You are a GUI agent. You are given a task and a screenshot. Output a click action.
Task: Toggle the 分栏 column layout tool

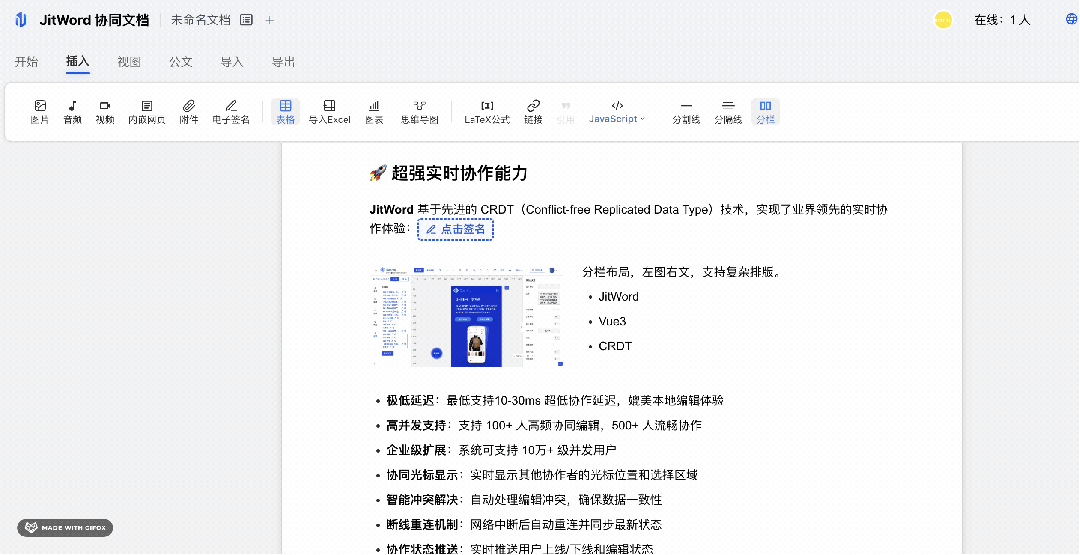point(765,112)
